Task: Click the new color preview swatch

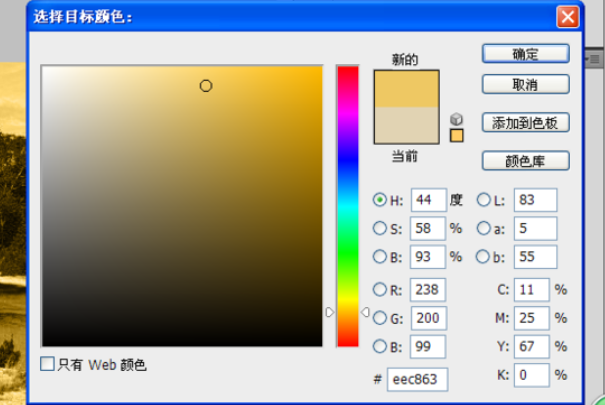Action: 406,89
